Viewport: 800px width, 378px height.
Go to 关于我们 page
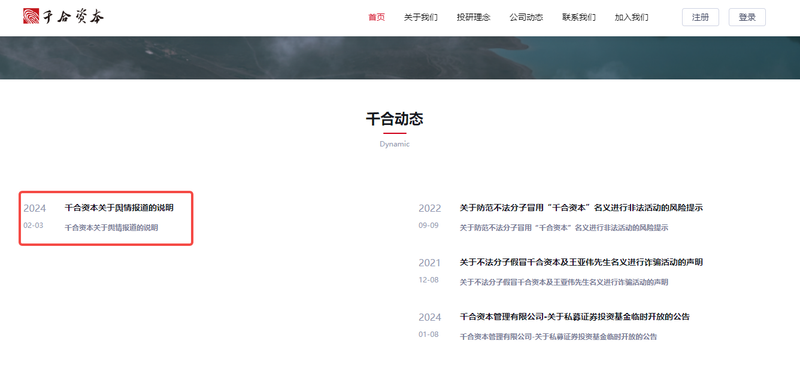click(x=420, y=17)
